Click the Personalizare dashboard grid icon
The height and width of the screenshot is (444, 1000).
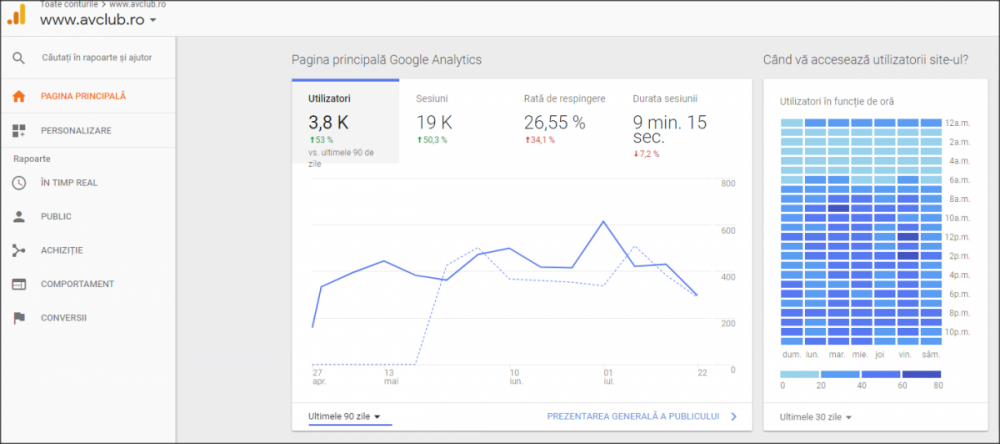(18, 131)
